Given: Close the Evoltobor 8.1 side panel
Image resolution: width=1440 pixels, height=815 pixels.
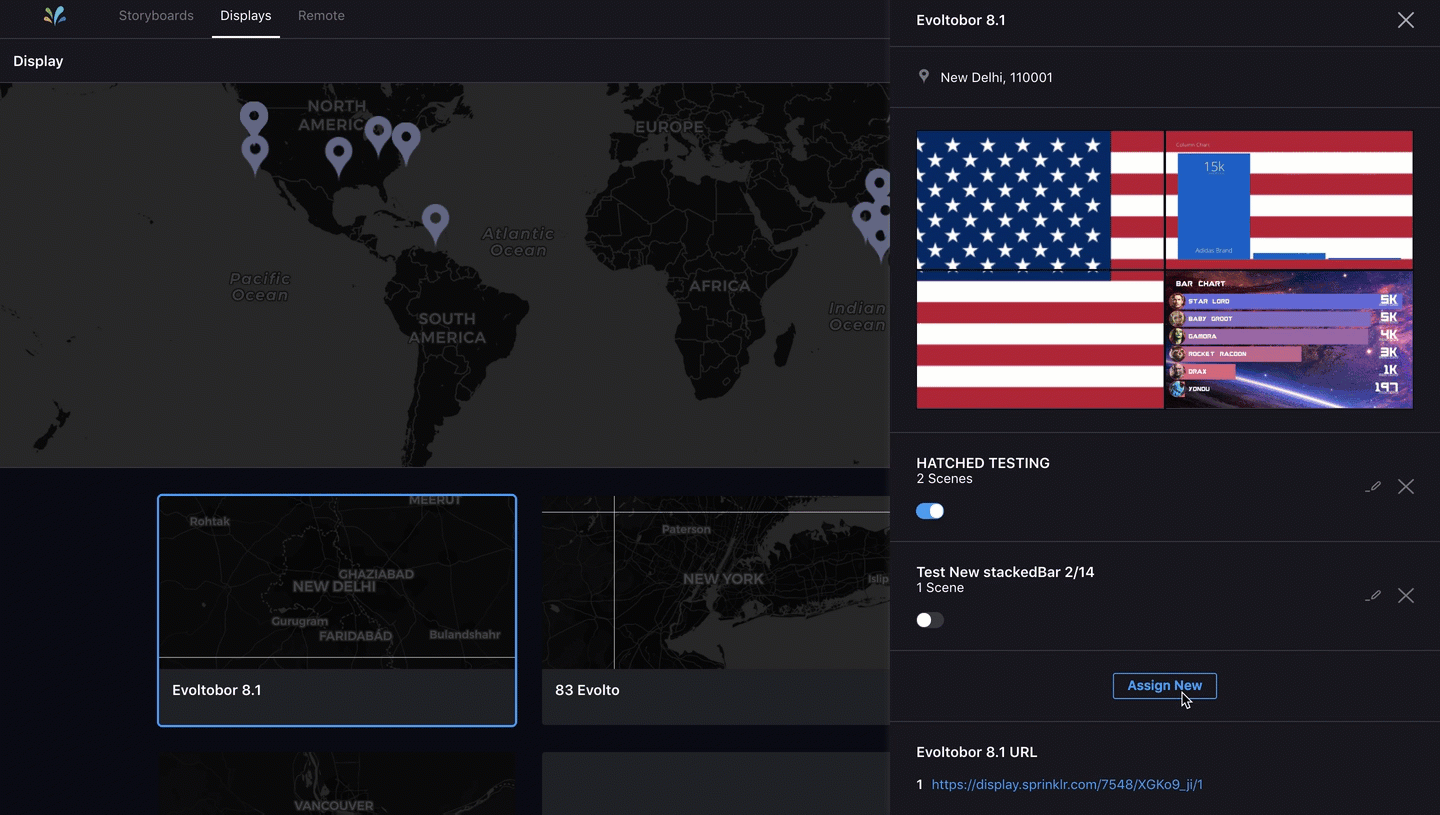Looking at the screenshot, I should (1405, 20).
